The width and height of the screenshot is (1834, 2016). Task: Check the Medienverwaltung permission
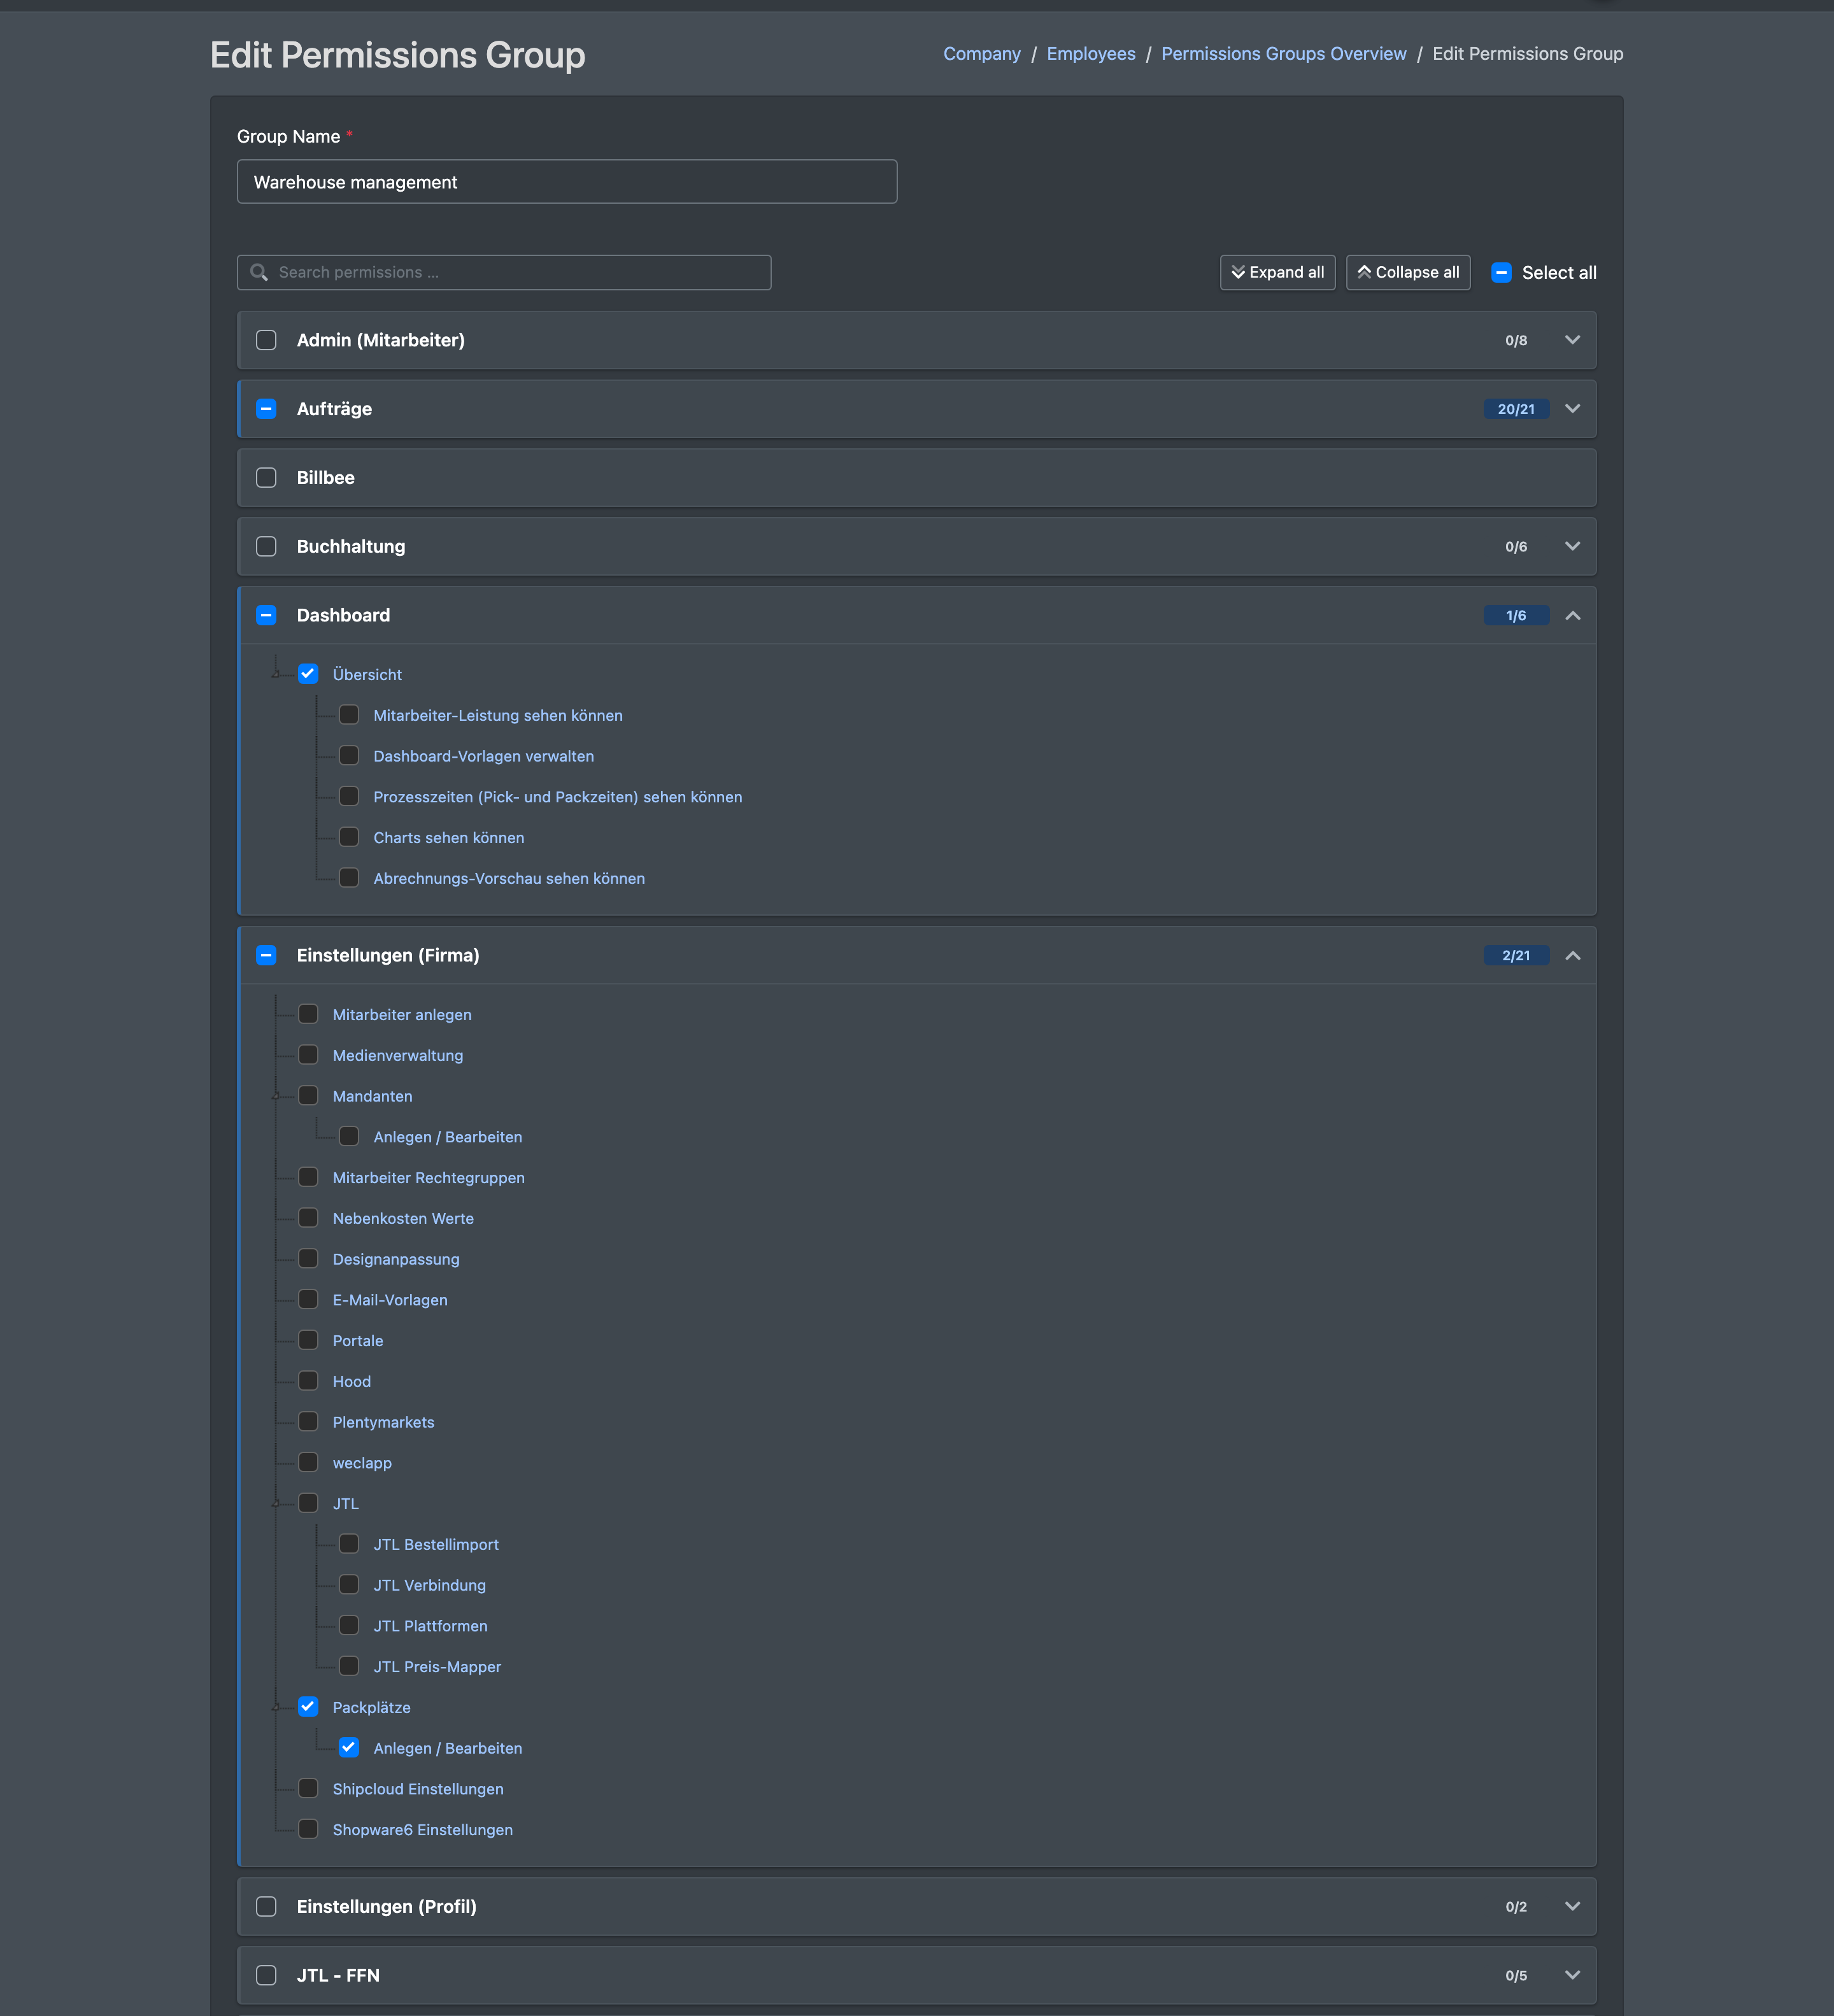tap(308, 1055)
